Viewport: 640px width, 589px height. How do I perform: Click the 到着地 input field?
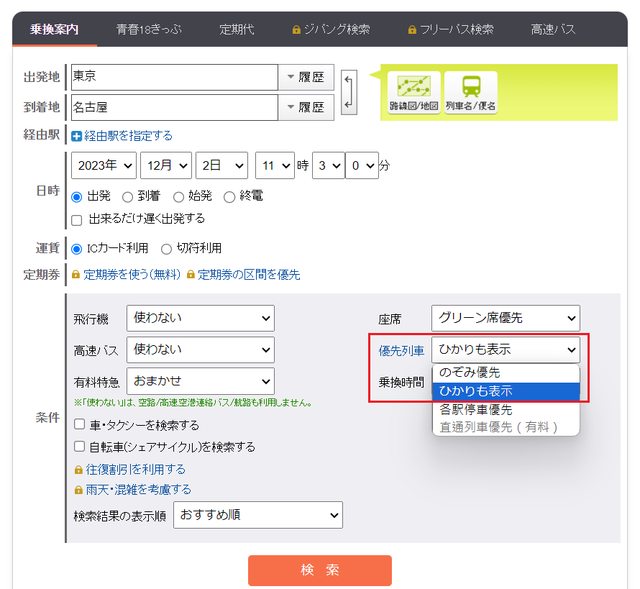tap(172, 107)
